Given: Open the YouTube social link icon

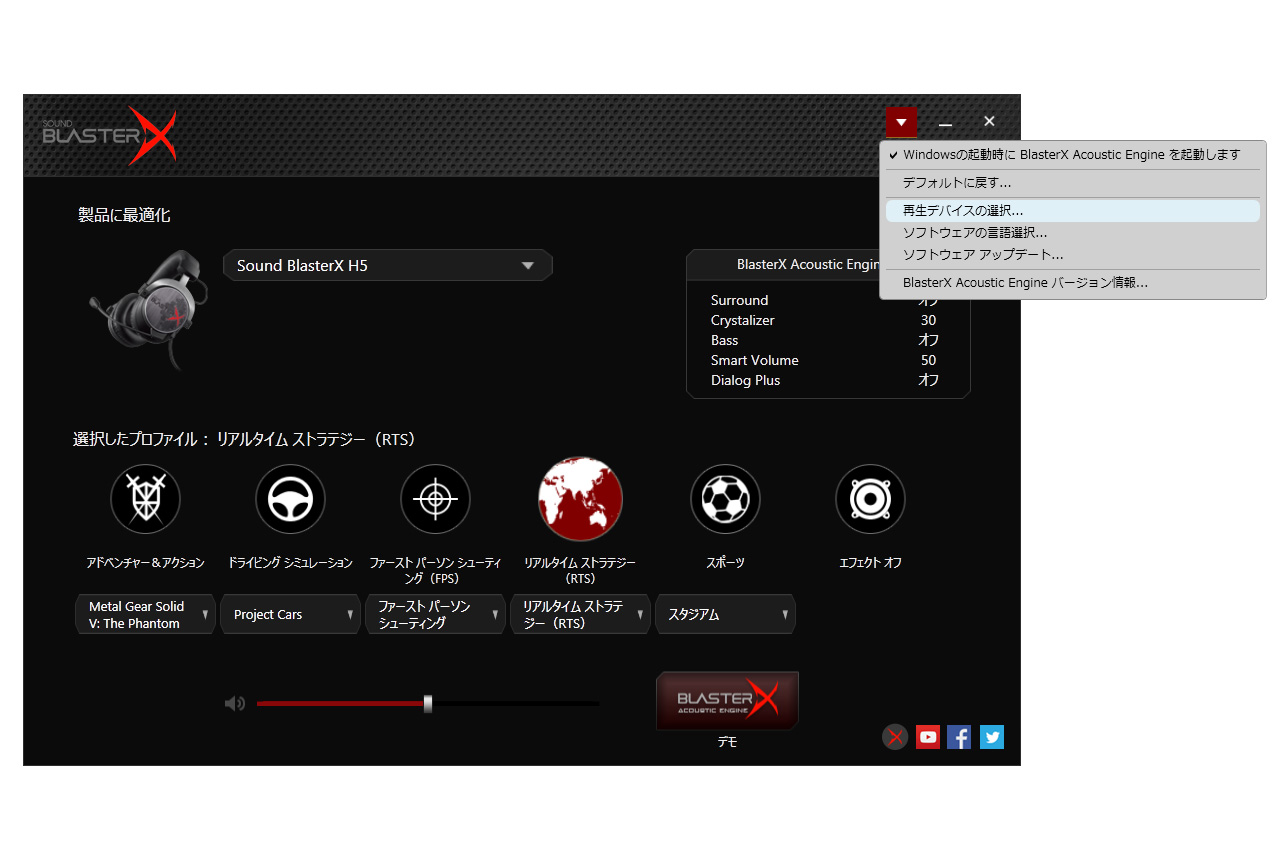Looking at the screenshot, I should pos(928,738).
